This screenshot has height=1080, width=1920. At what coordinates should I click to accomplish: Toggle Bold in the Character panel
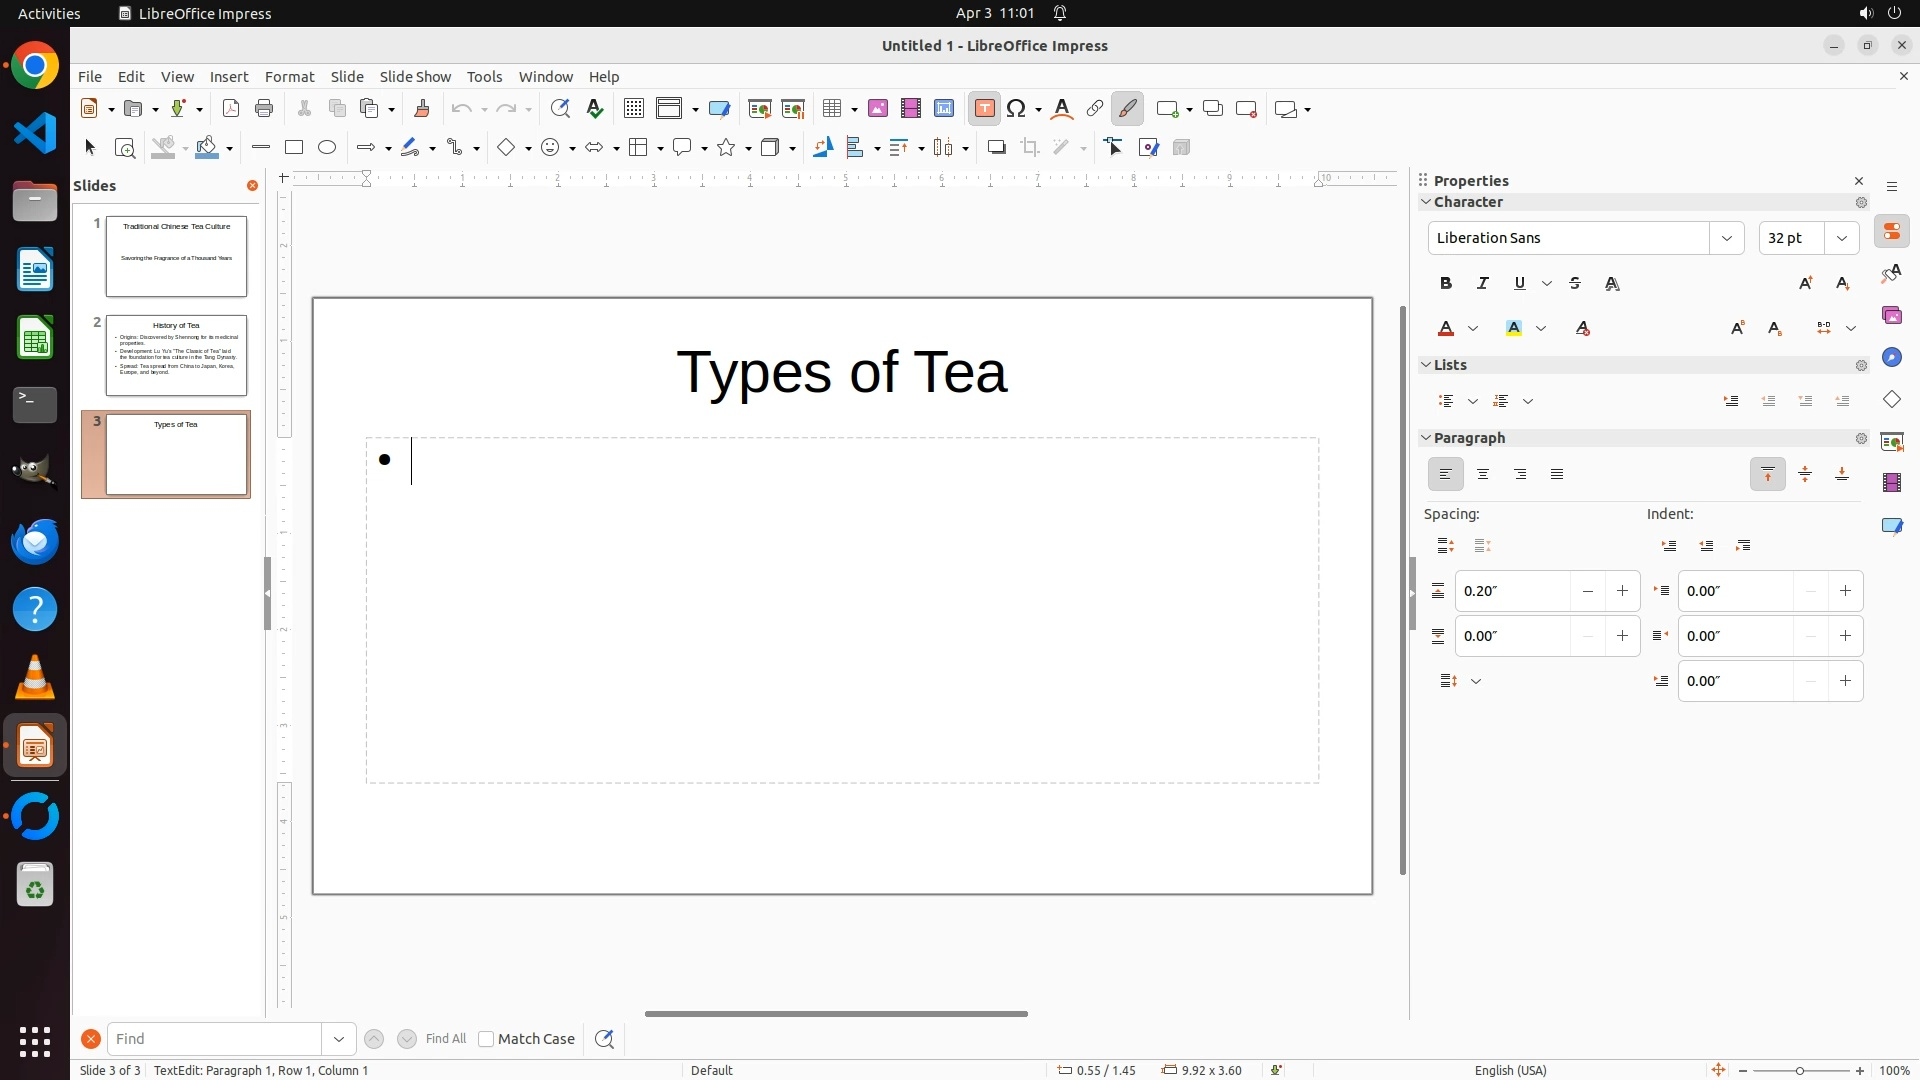pyautogui.click(x=1446, y=284)
